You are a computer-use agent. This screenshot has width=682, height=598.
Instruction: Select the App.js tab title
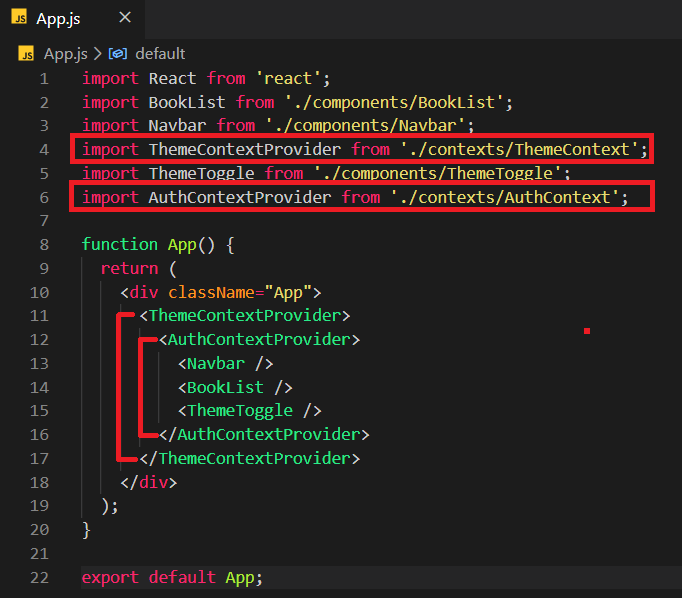pyautogui.click(x=58, y=19)
